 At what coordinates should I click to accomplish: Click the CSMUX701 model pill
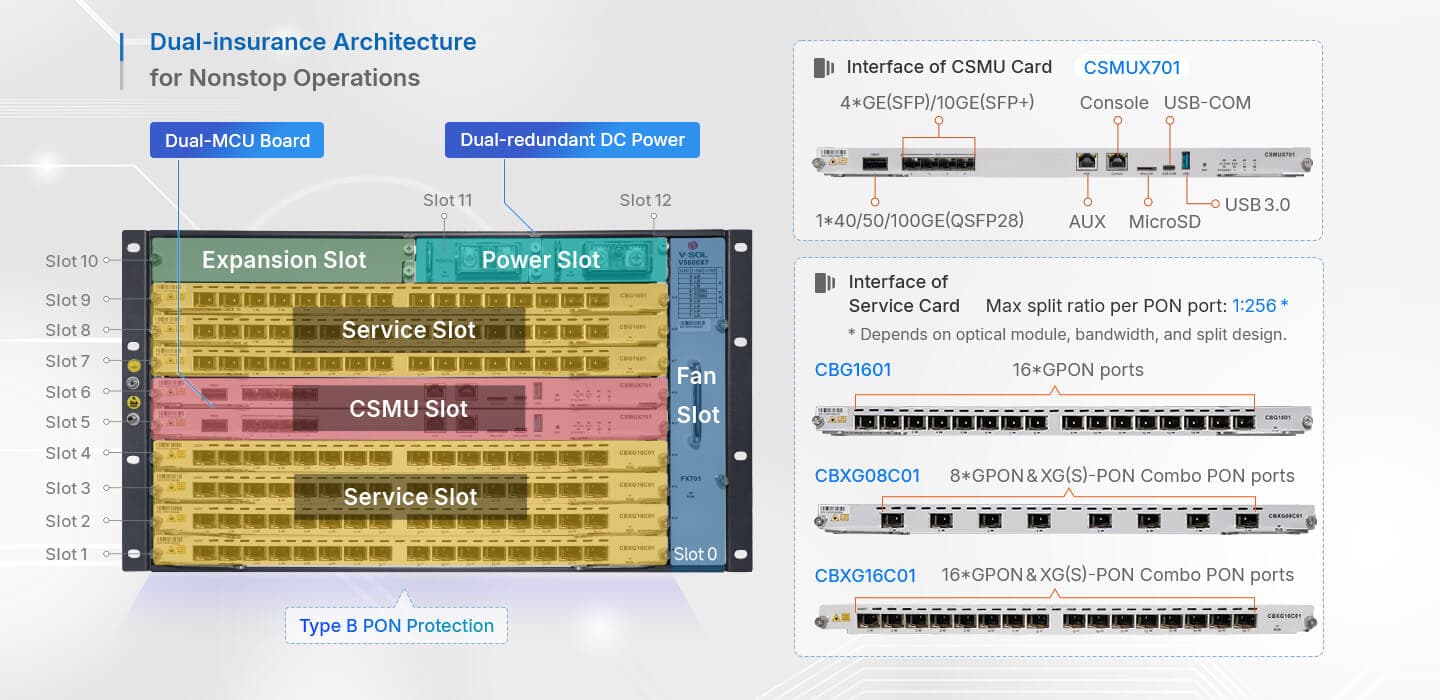[x=1132, y=68]
